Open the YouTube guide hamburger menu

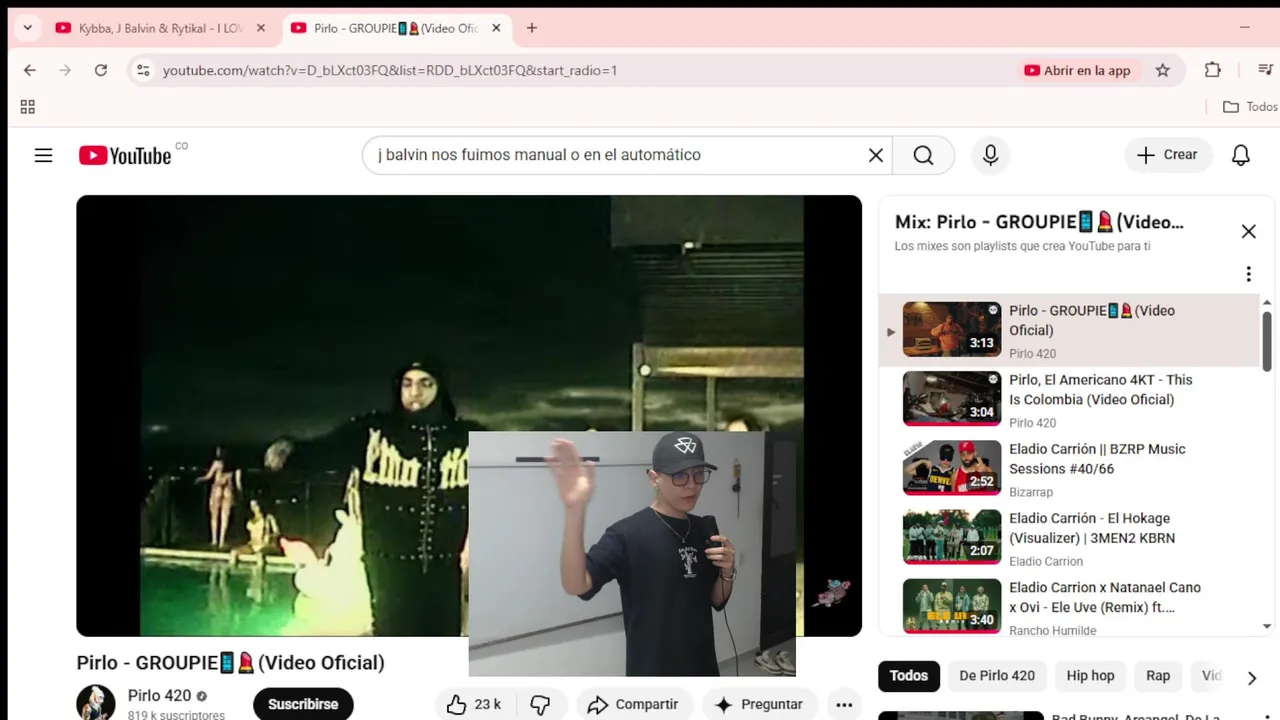pos(43,155)
